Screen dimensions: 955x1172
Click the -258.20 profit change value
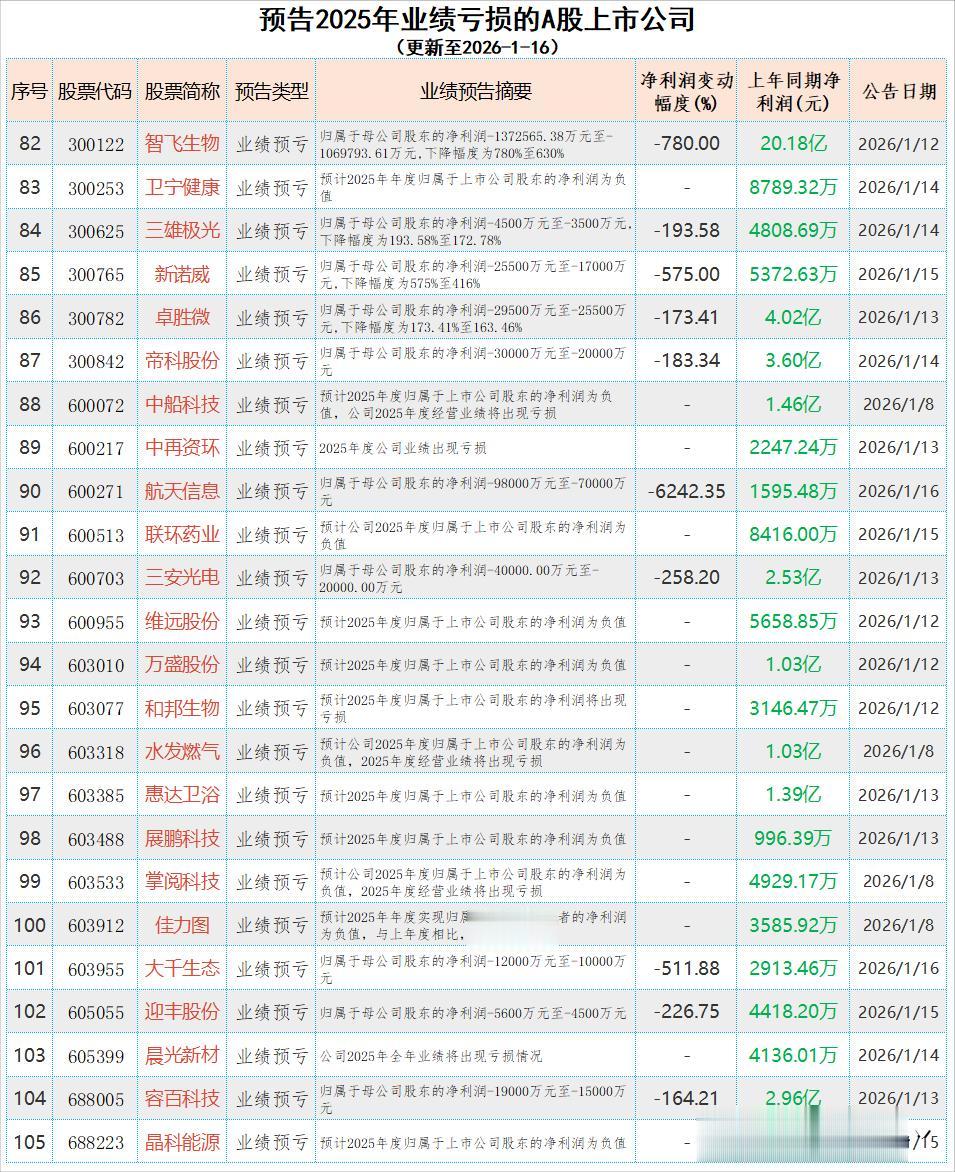pyautogui.click(x=687, y=577)
